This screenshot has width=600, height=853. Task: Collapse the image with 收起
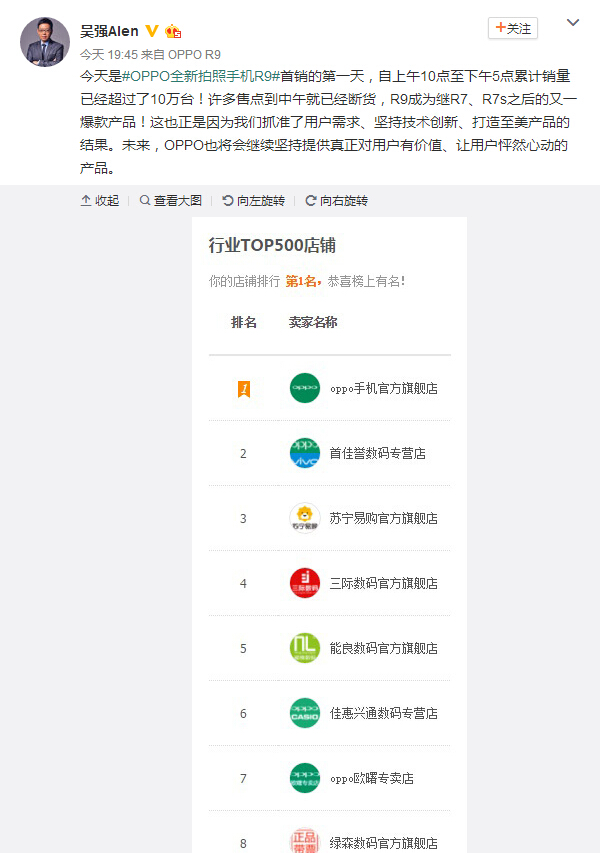[100, 201]
